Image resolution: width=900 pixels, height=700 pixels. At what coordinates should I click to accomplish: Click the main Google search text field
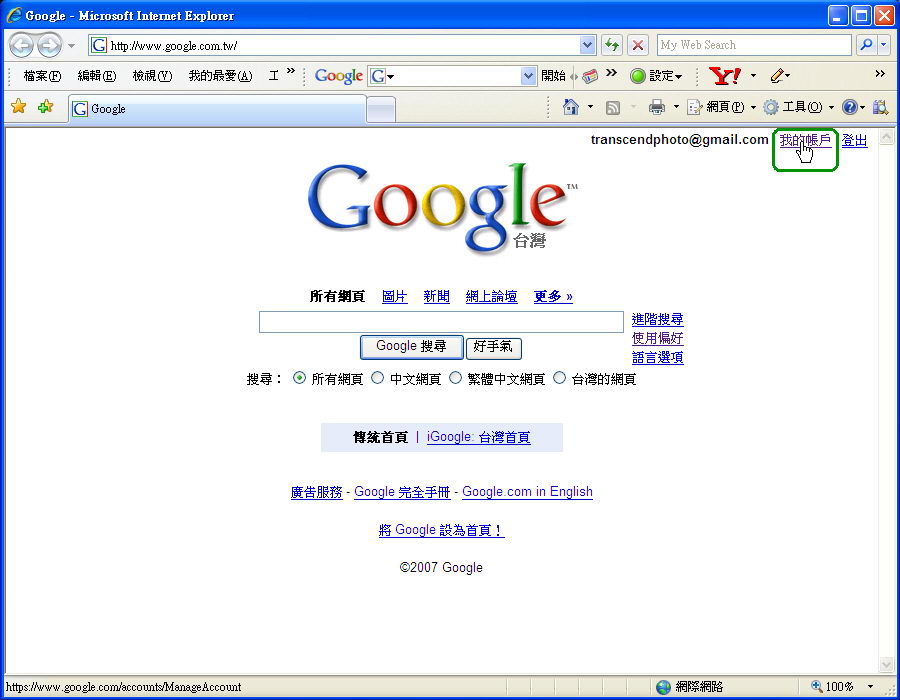pyautogui.click(x=441, y=322)
